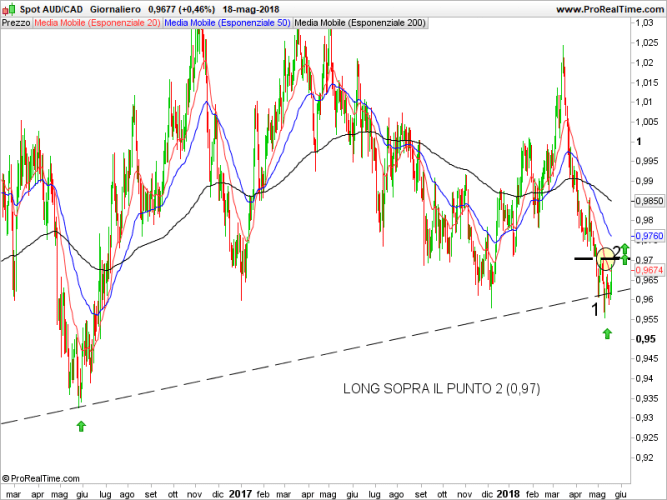Select the number 1 marker label
This screenshot has width=667, height=500.
(596, 310)
